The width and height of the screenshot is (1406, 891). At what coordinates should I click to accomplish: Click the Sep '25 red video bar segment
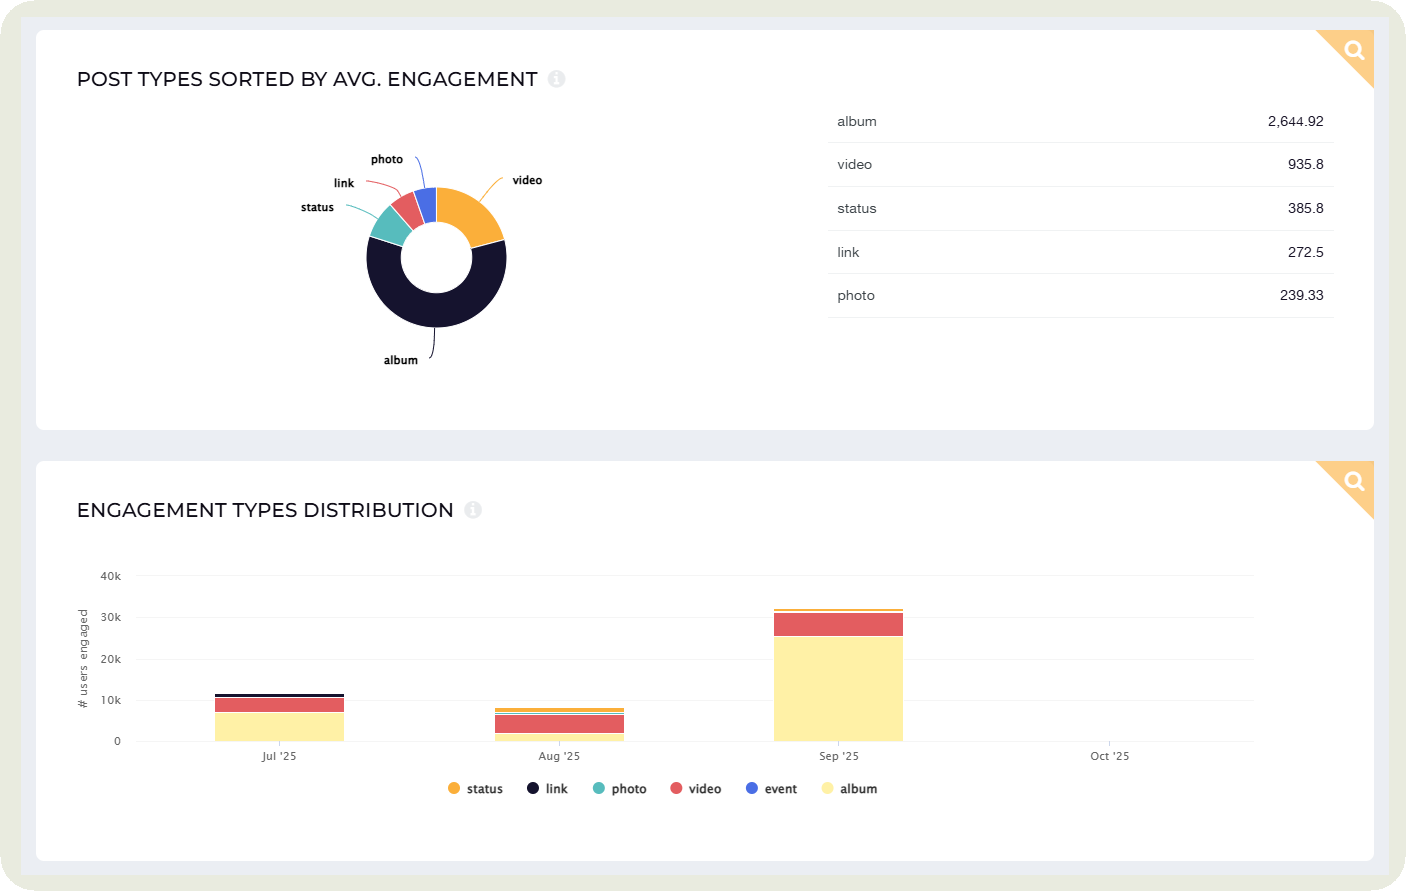pos(838,624)
